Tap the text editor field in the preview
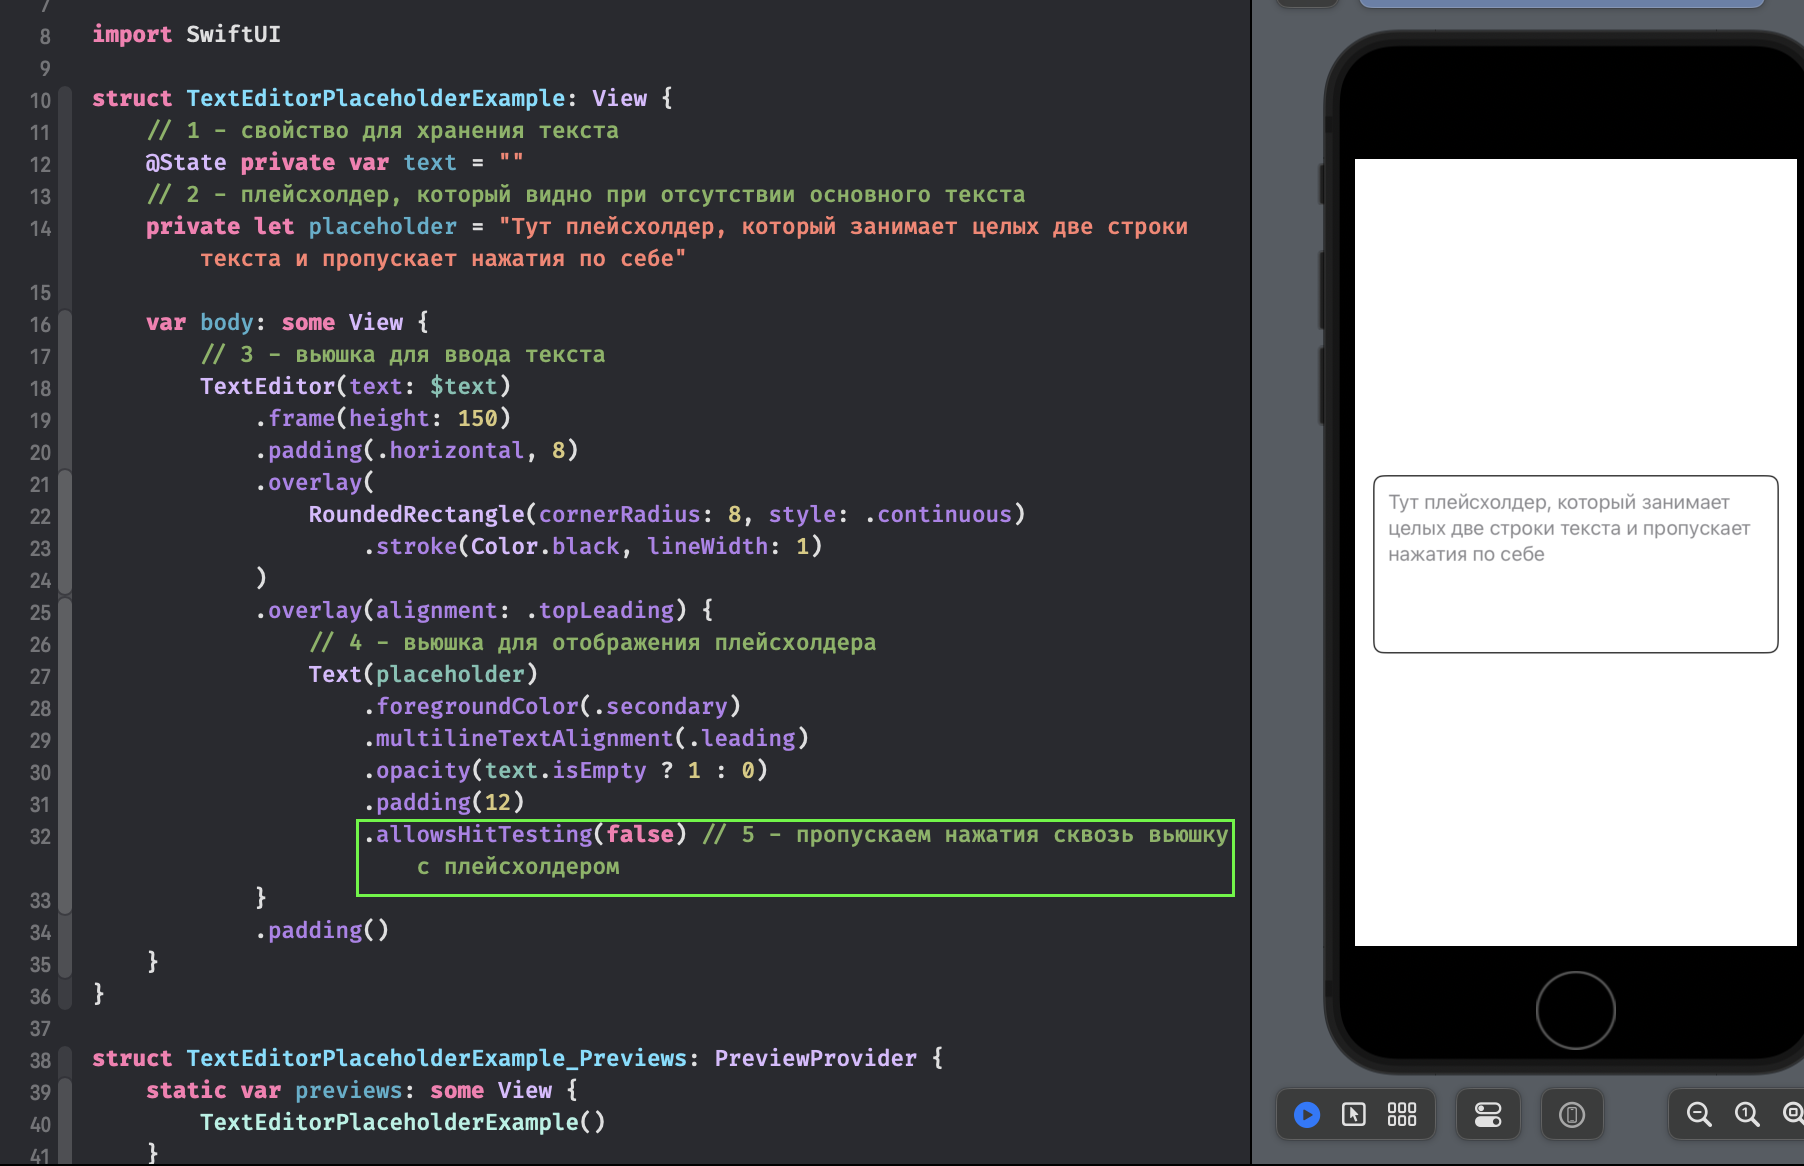 click(x=1576, y=564)
